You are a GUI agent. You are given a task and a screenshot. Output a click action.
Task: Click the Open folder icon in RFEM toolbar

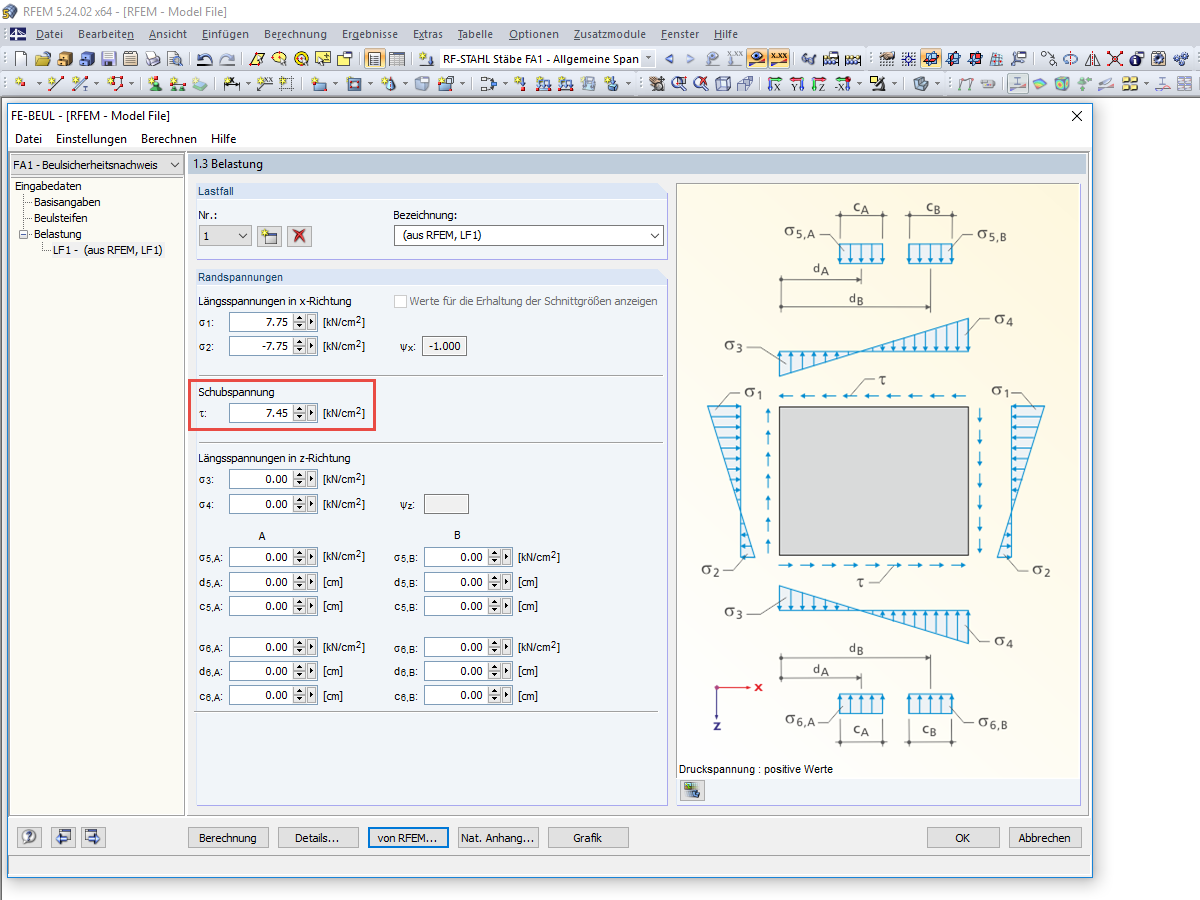pyautogui.click(x=43, y=59)
